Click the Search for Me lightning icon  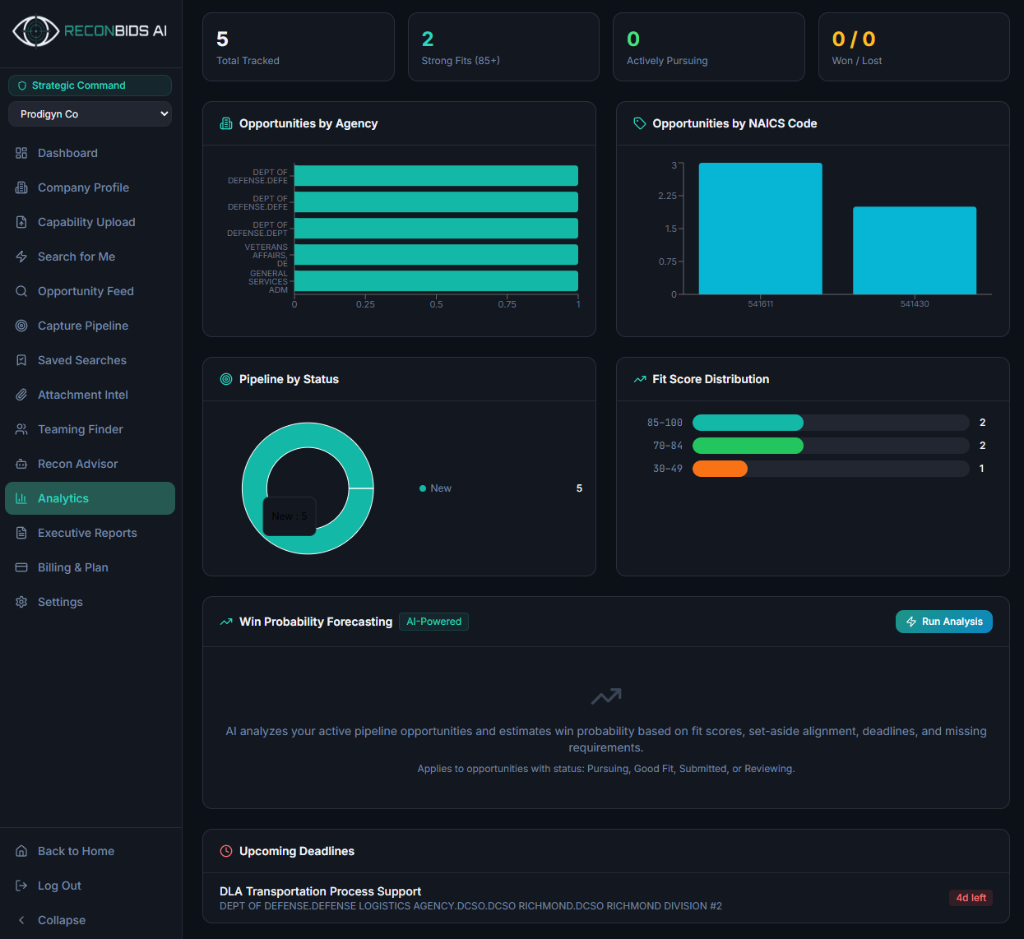[22, 257]
